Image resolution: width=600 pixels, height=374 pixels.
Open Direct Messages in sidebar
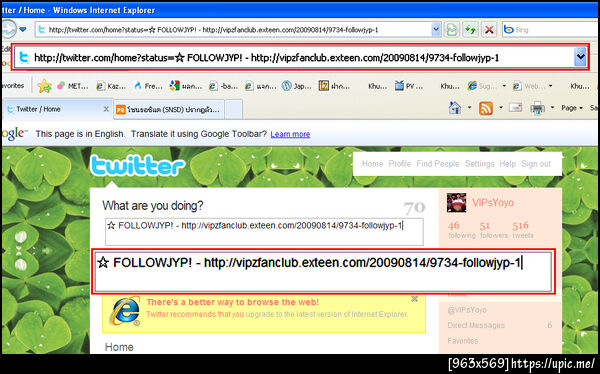point(476,325)
